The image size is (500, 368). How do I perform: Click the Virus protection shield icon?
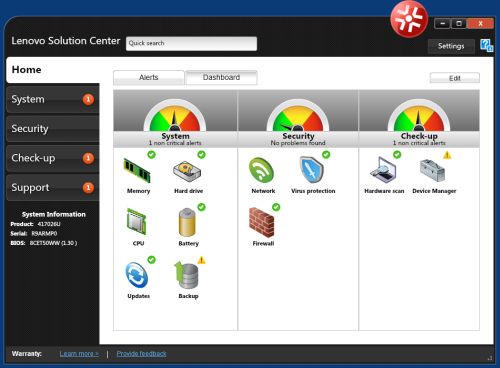(x=311, y=170)
